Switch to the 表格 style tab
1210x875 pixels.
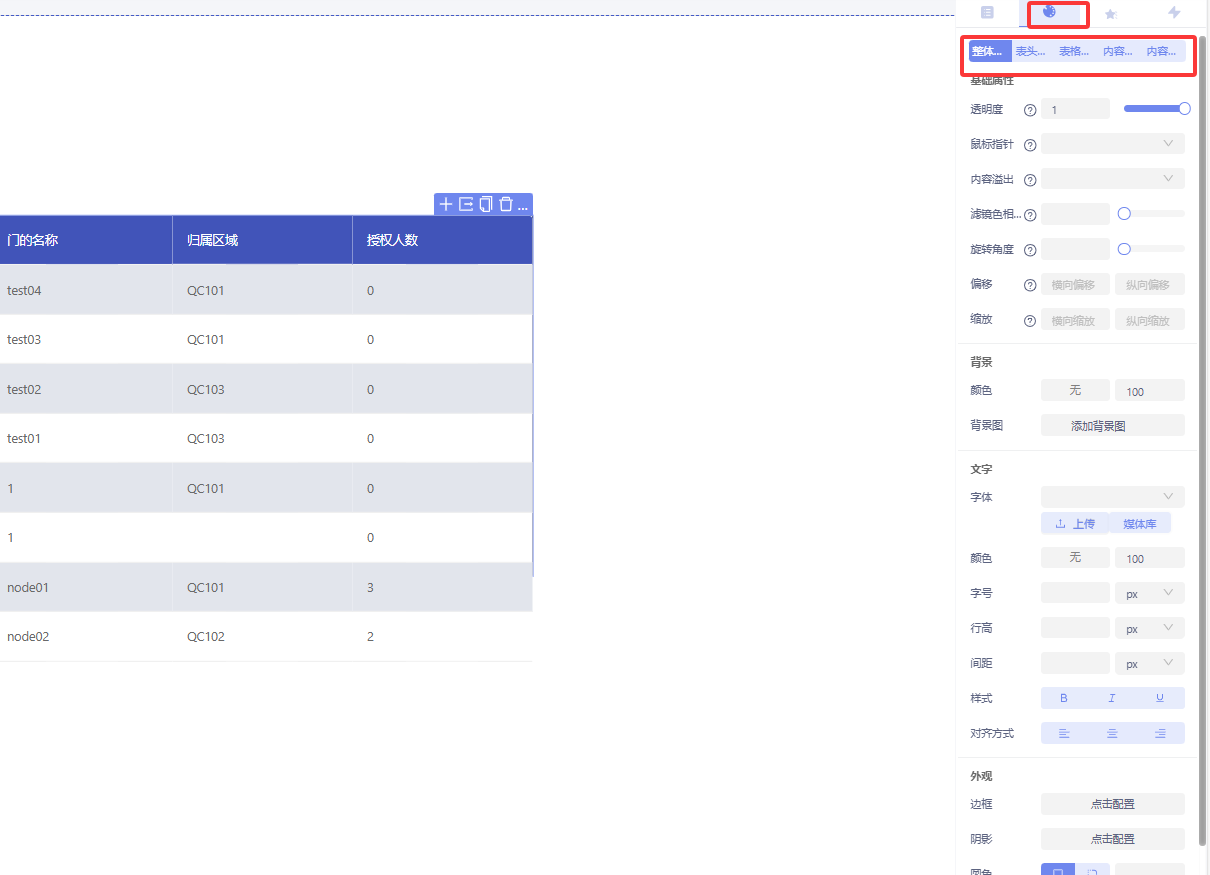pyautogui.click(x=1074, y=51)
